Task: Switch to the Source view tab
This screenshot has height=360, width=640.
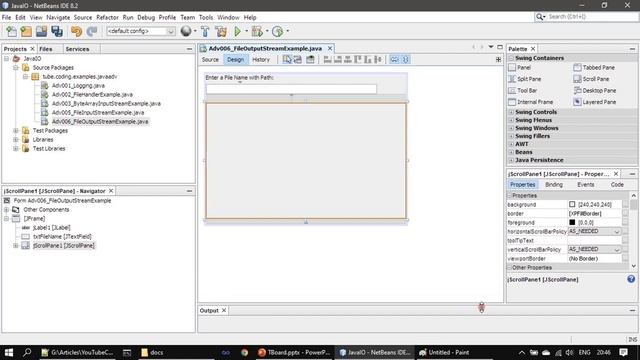Action: click(210, 60)
